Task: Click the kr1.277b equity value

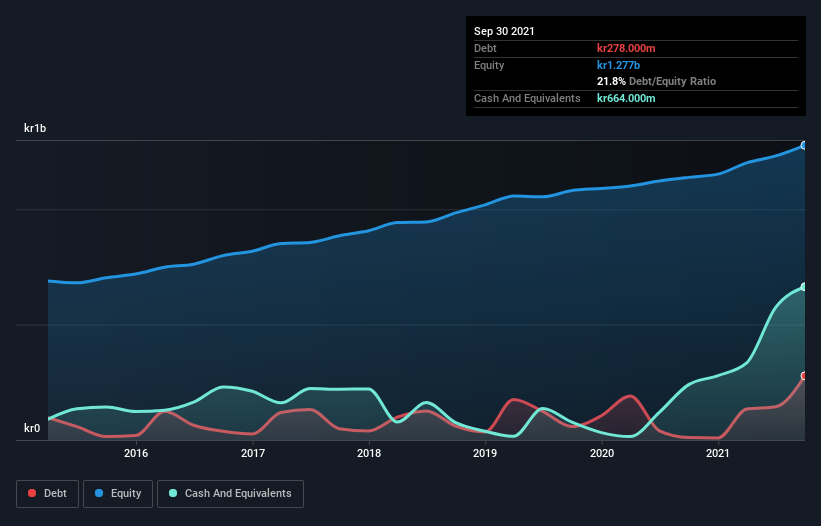Action: tap(618, 65)
